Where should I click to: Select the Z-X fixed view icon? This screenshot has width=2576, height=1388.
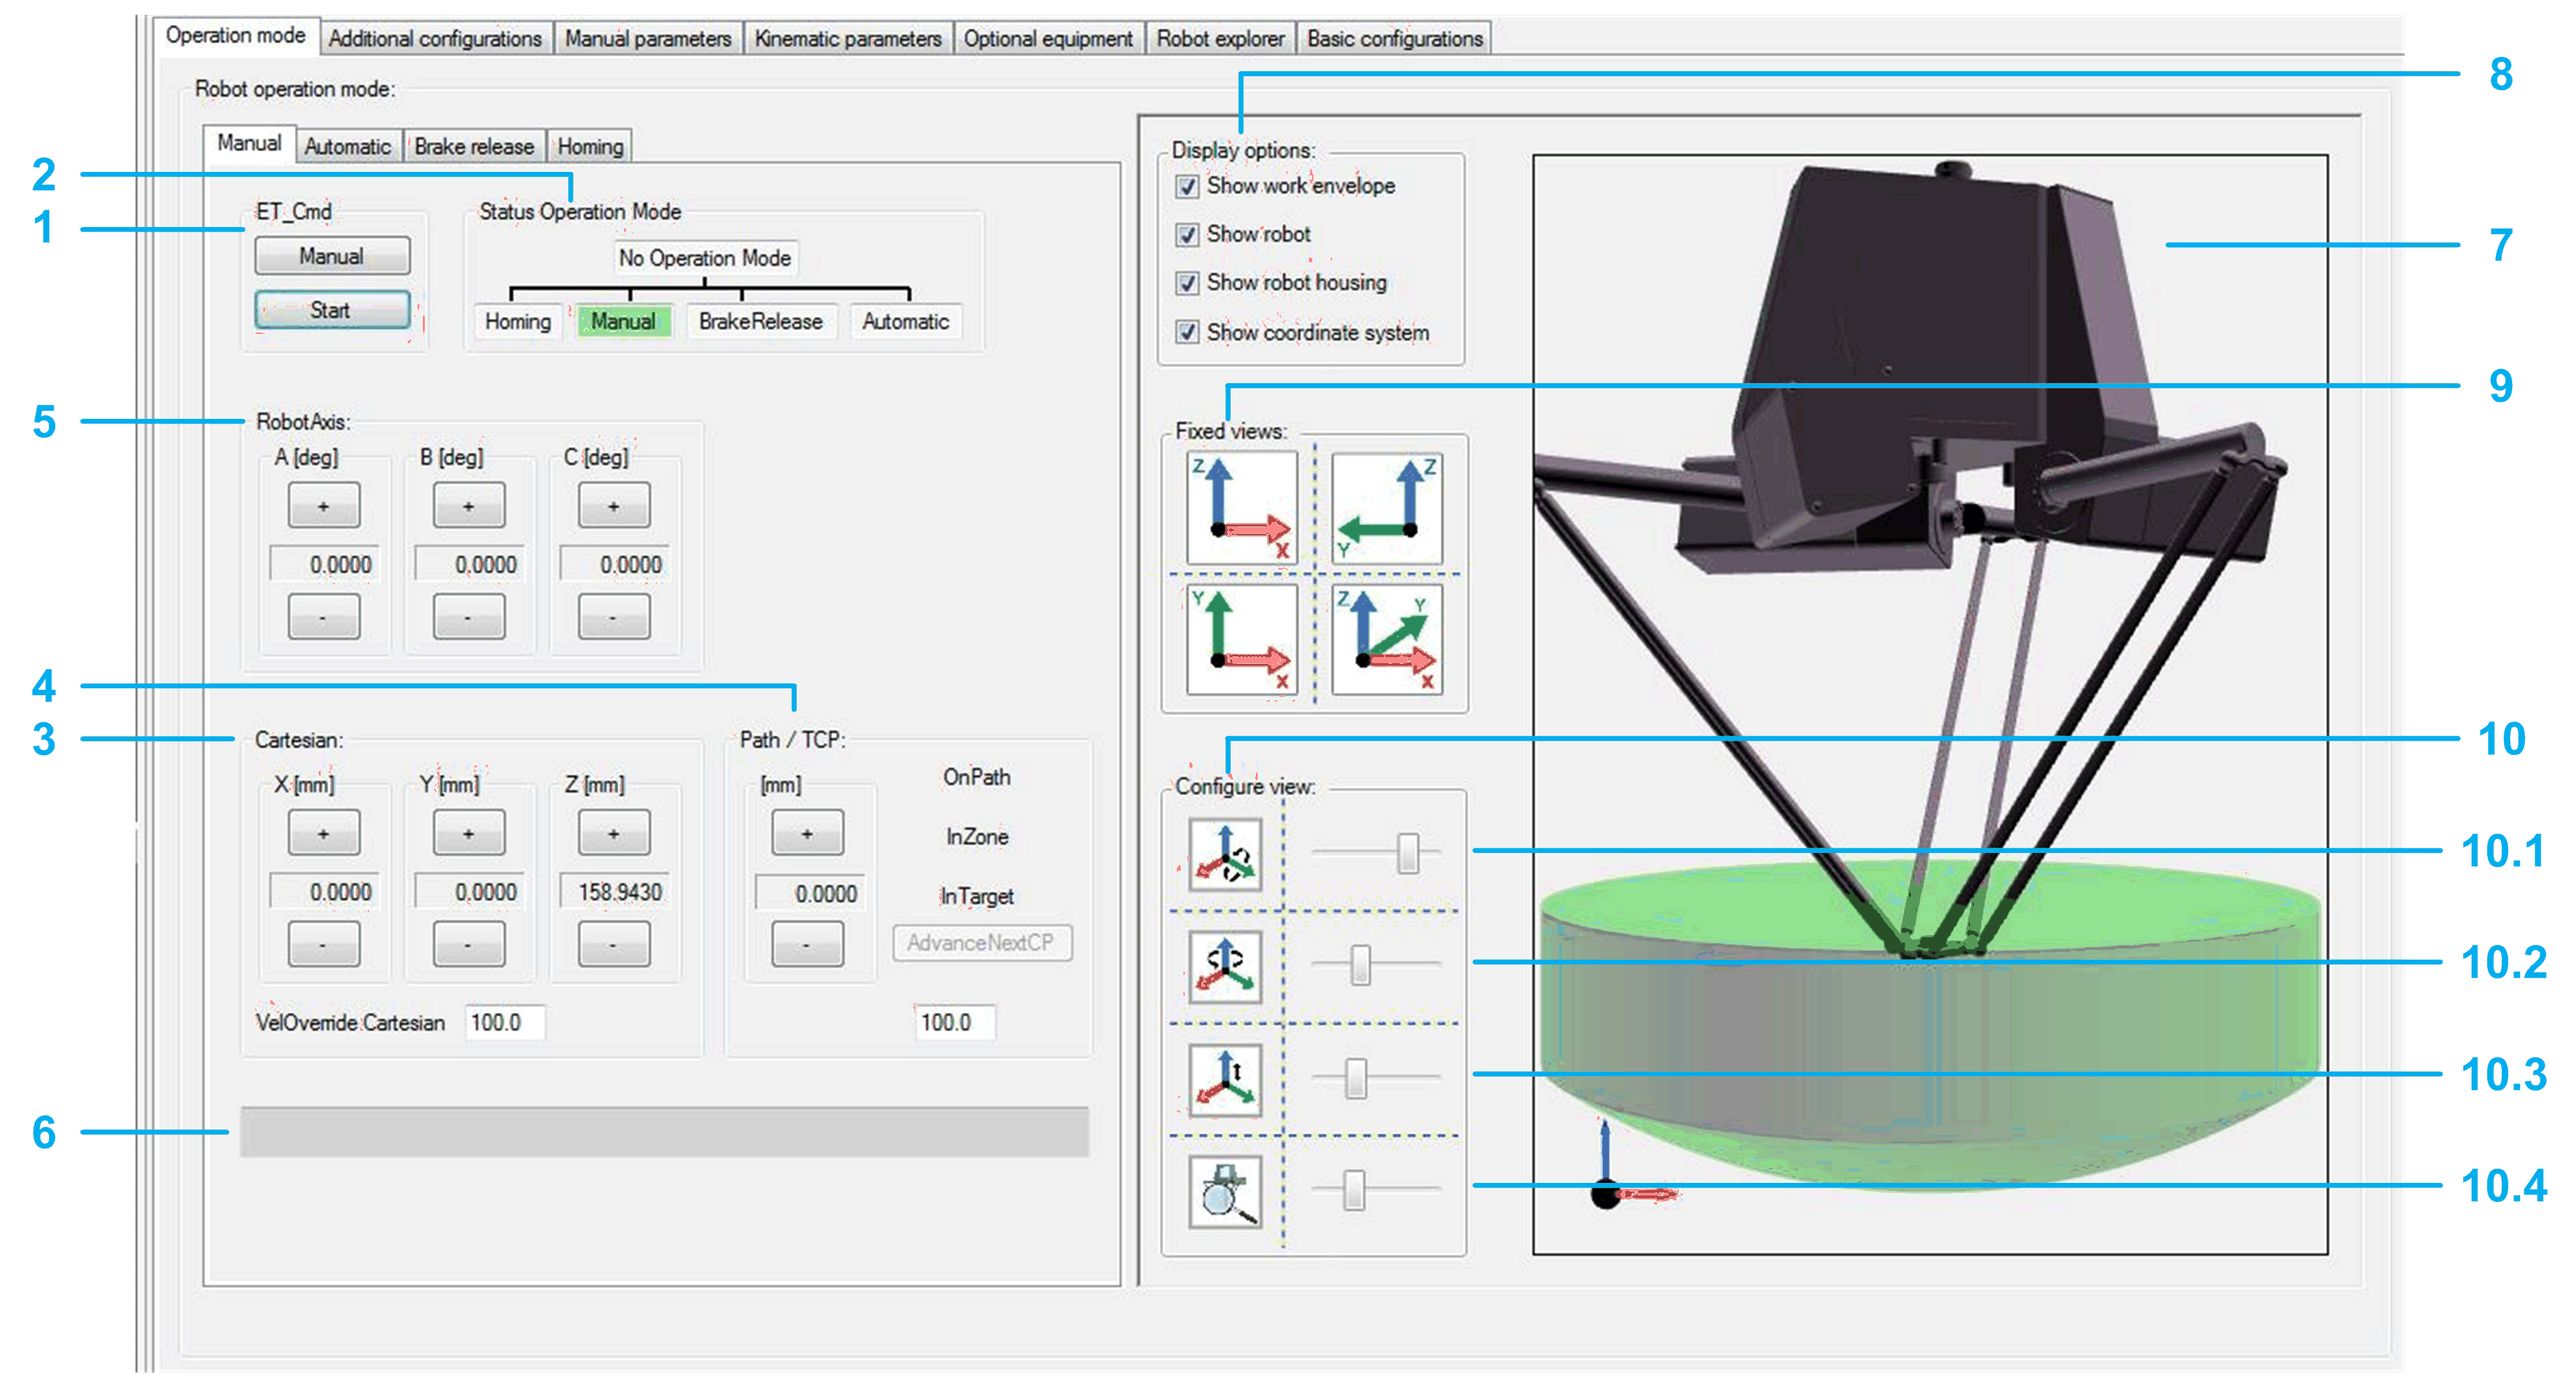point(1241,507)
